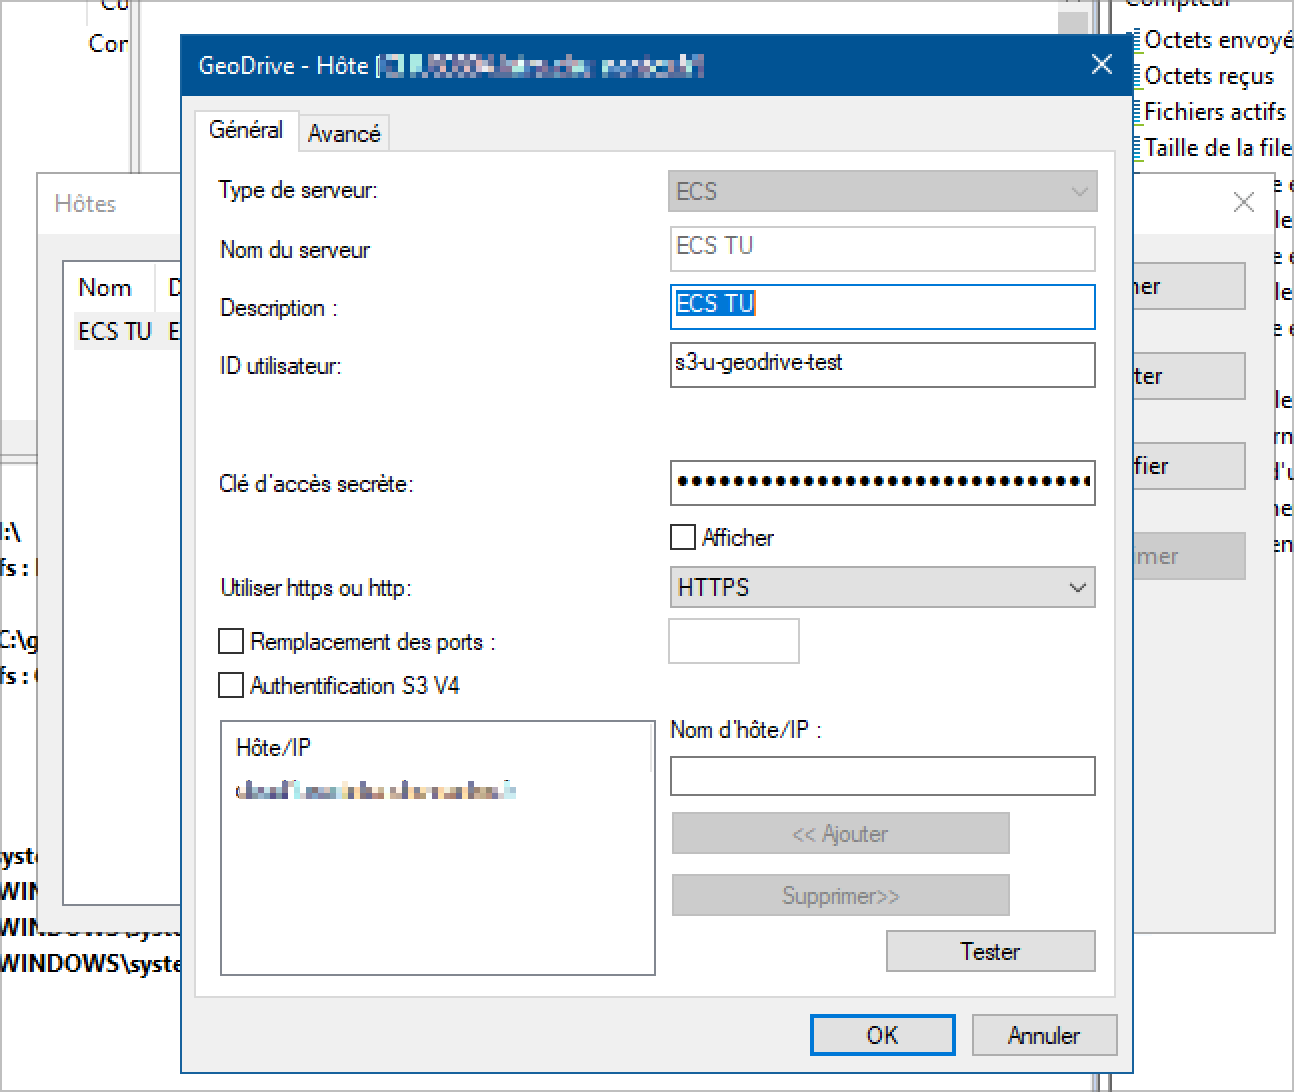1294x1092 pixels.
Task: Focus the Nom d'hôte/IP text field
Action: point(882,776)
